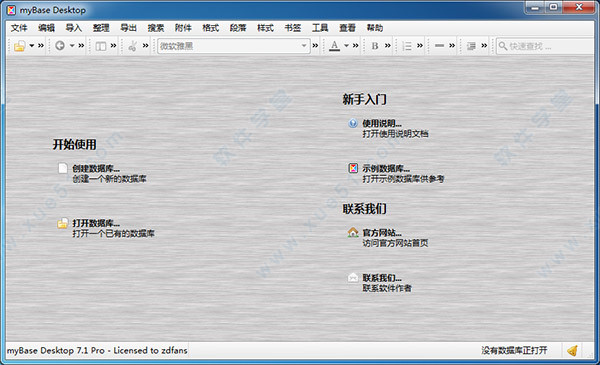Expand overflow chevron after the navigation group
The image size is (600, 365).
81,46
